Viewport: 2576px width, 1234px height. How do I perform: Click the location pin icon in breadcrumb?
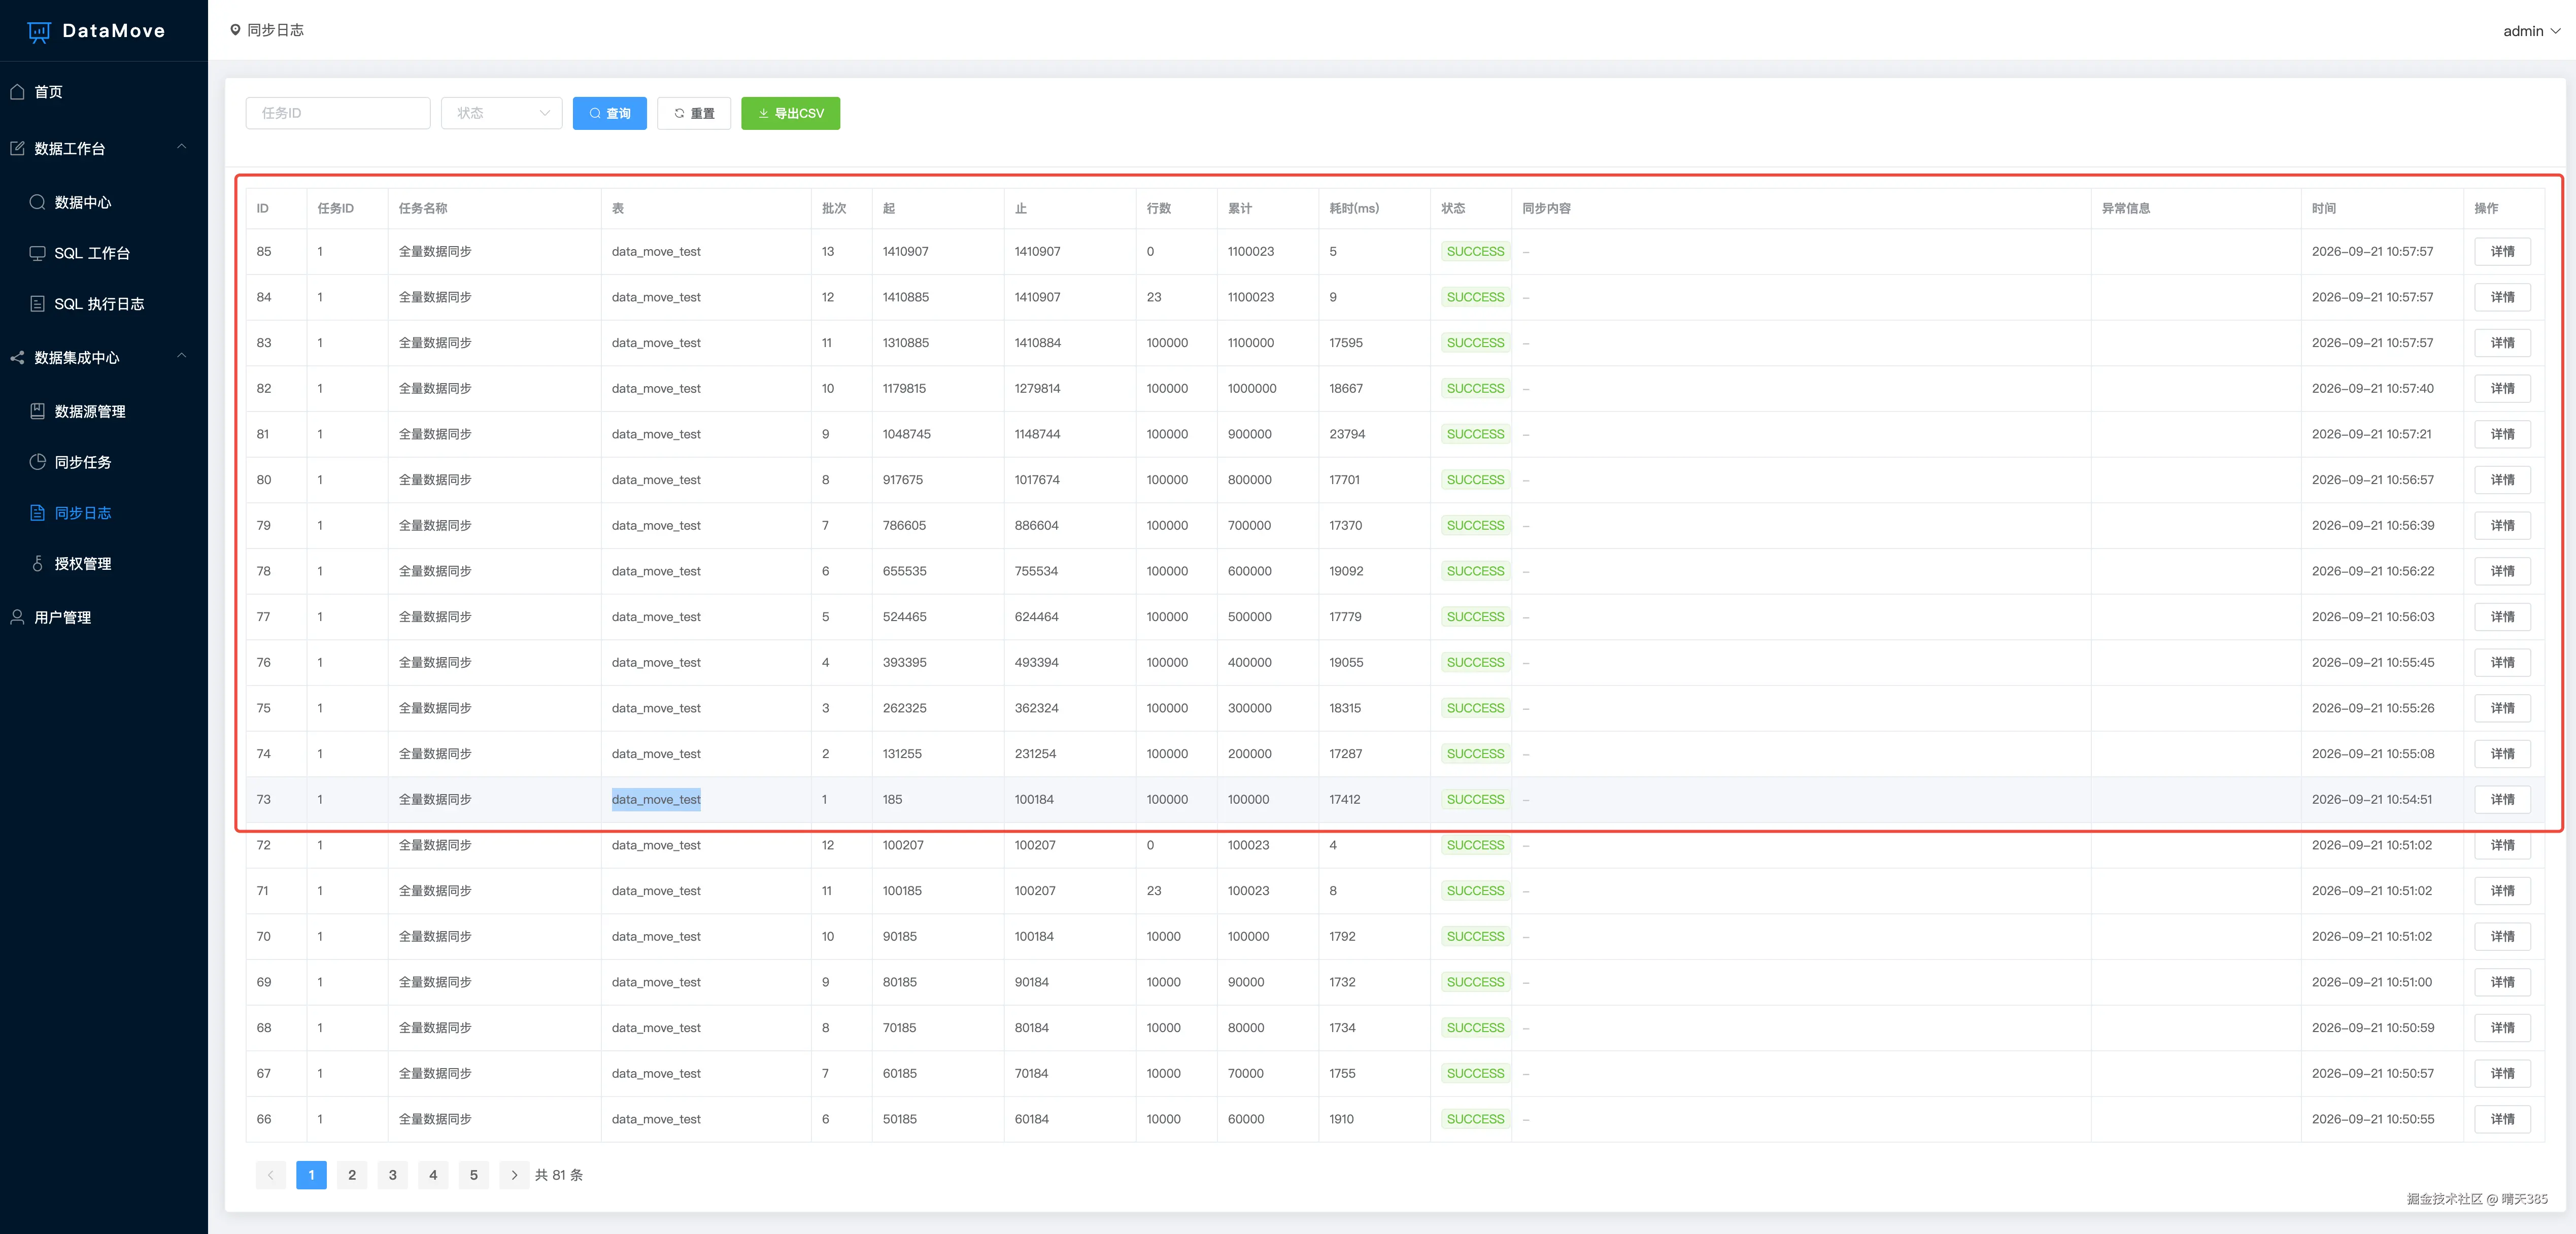[x=235, y=30]
